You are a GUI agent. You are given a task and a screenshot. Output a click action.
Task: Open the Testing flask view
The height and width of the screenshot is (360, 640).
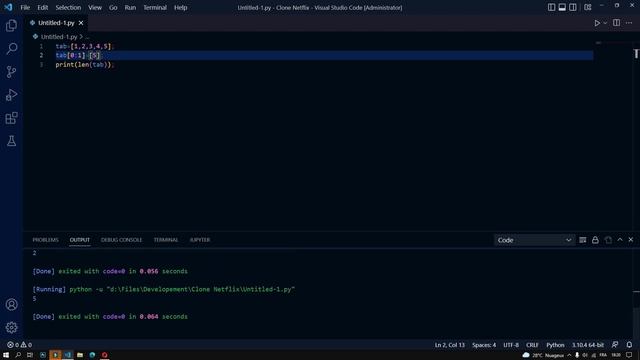[11, 141]
